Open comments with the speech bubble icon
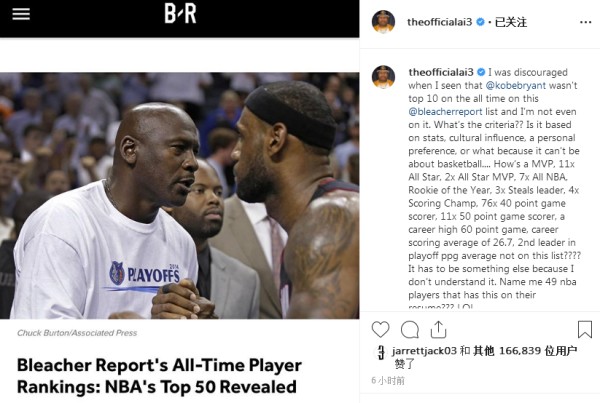The image size is (600, 403). (410, 330)
